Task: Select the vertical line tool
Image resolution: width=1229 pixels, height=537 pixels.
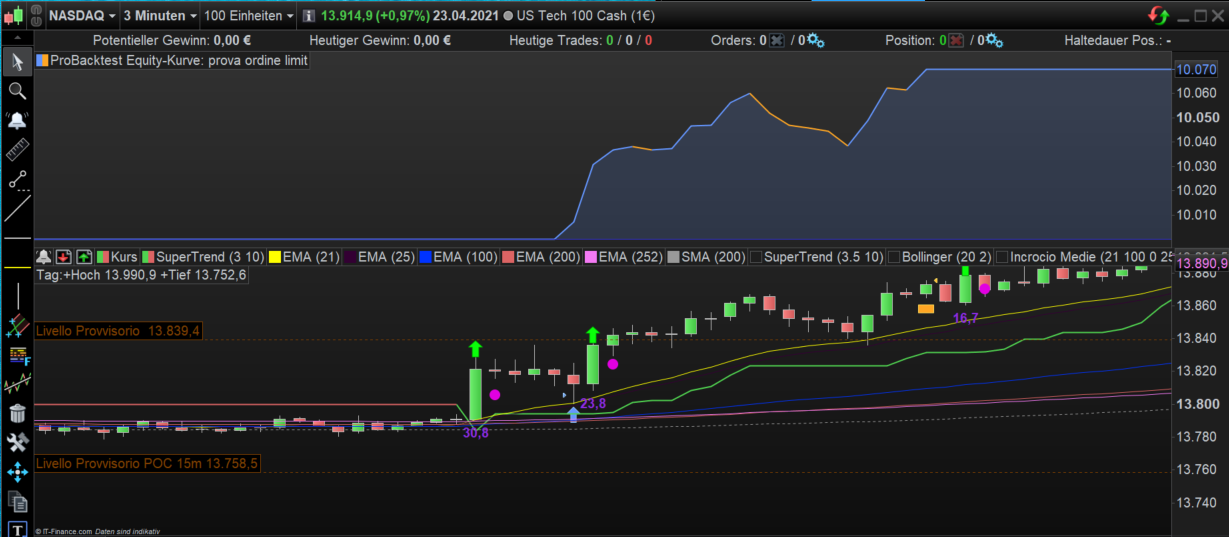Action: tap(17, 296)
